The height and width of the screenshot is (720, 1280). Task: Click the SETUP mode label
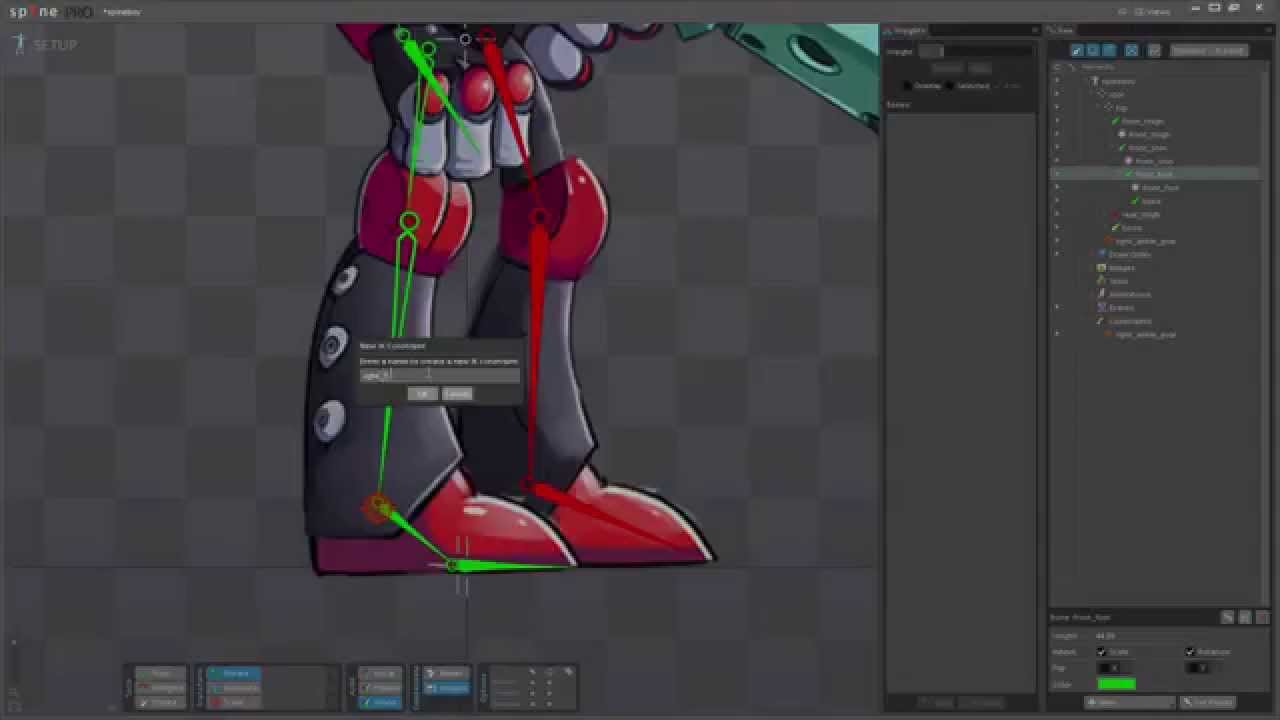click(x=54, y=45)
